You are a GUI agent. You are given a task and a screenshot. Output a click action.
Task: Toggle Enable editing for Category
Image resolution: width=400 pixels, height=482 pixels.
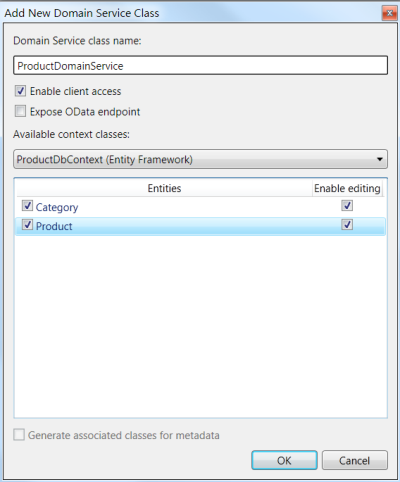click(x=347, y=206)
